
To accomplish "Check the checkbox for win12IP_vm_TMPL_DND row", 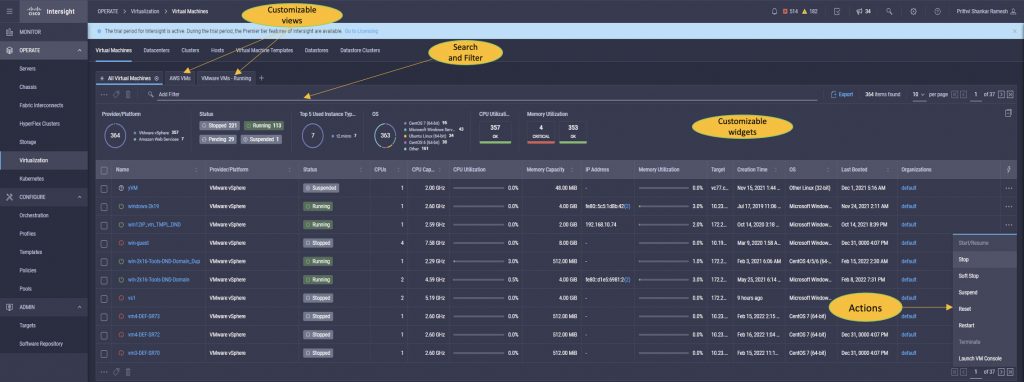I will coord(104,225).
